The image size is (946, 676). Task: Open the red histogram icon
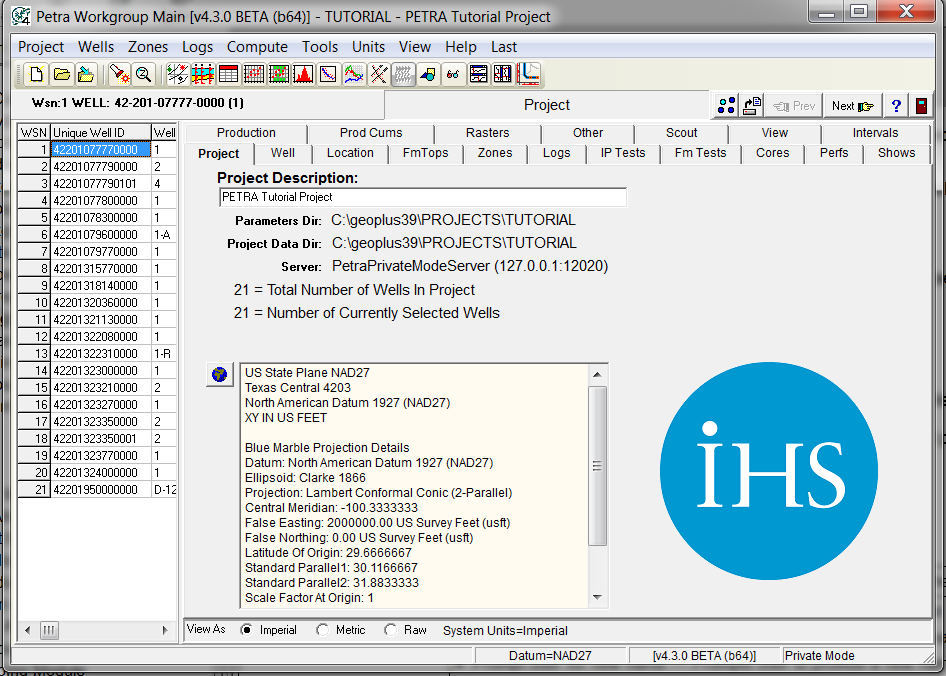[x=303, y=75]
